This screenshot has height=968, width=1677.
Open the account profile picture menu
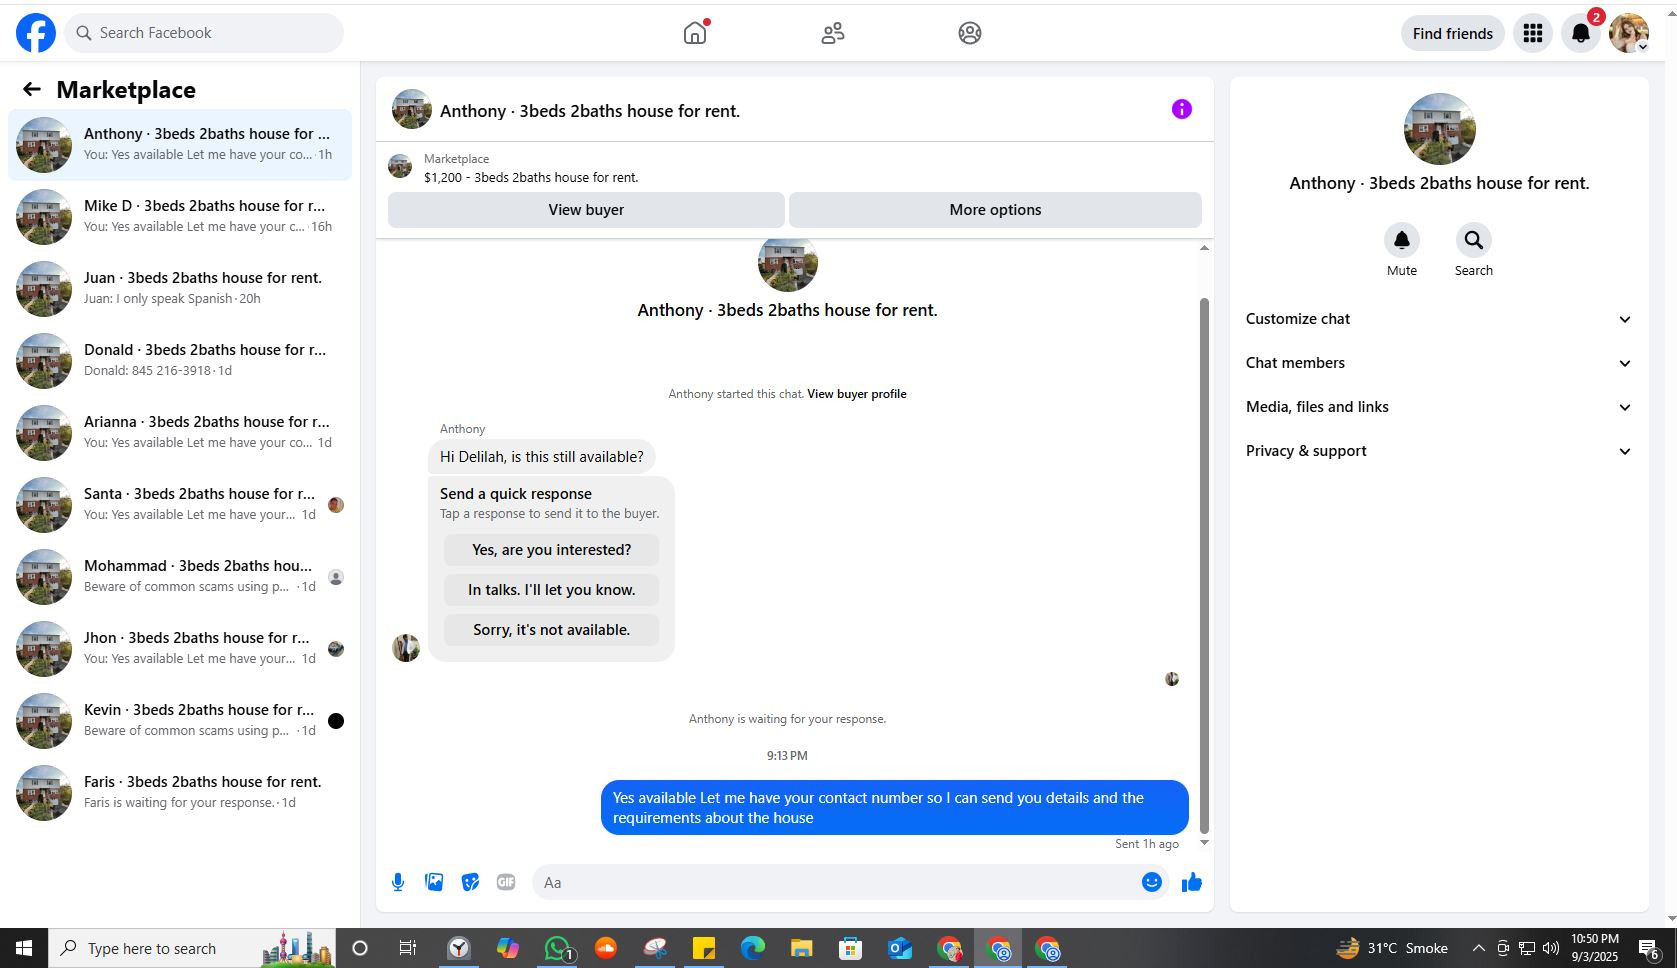point(1629,33)
